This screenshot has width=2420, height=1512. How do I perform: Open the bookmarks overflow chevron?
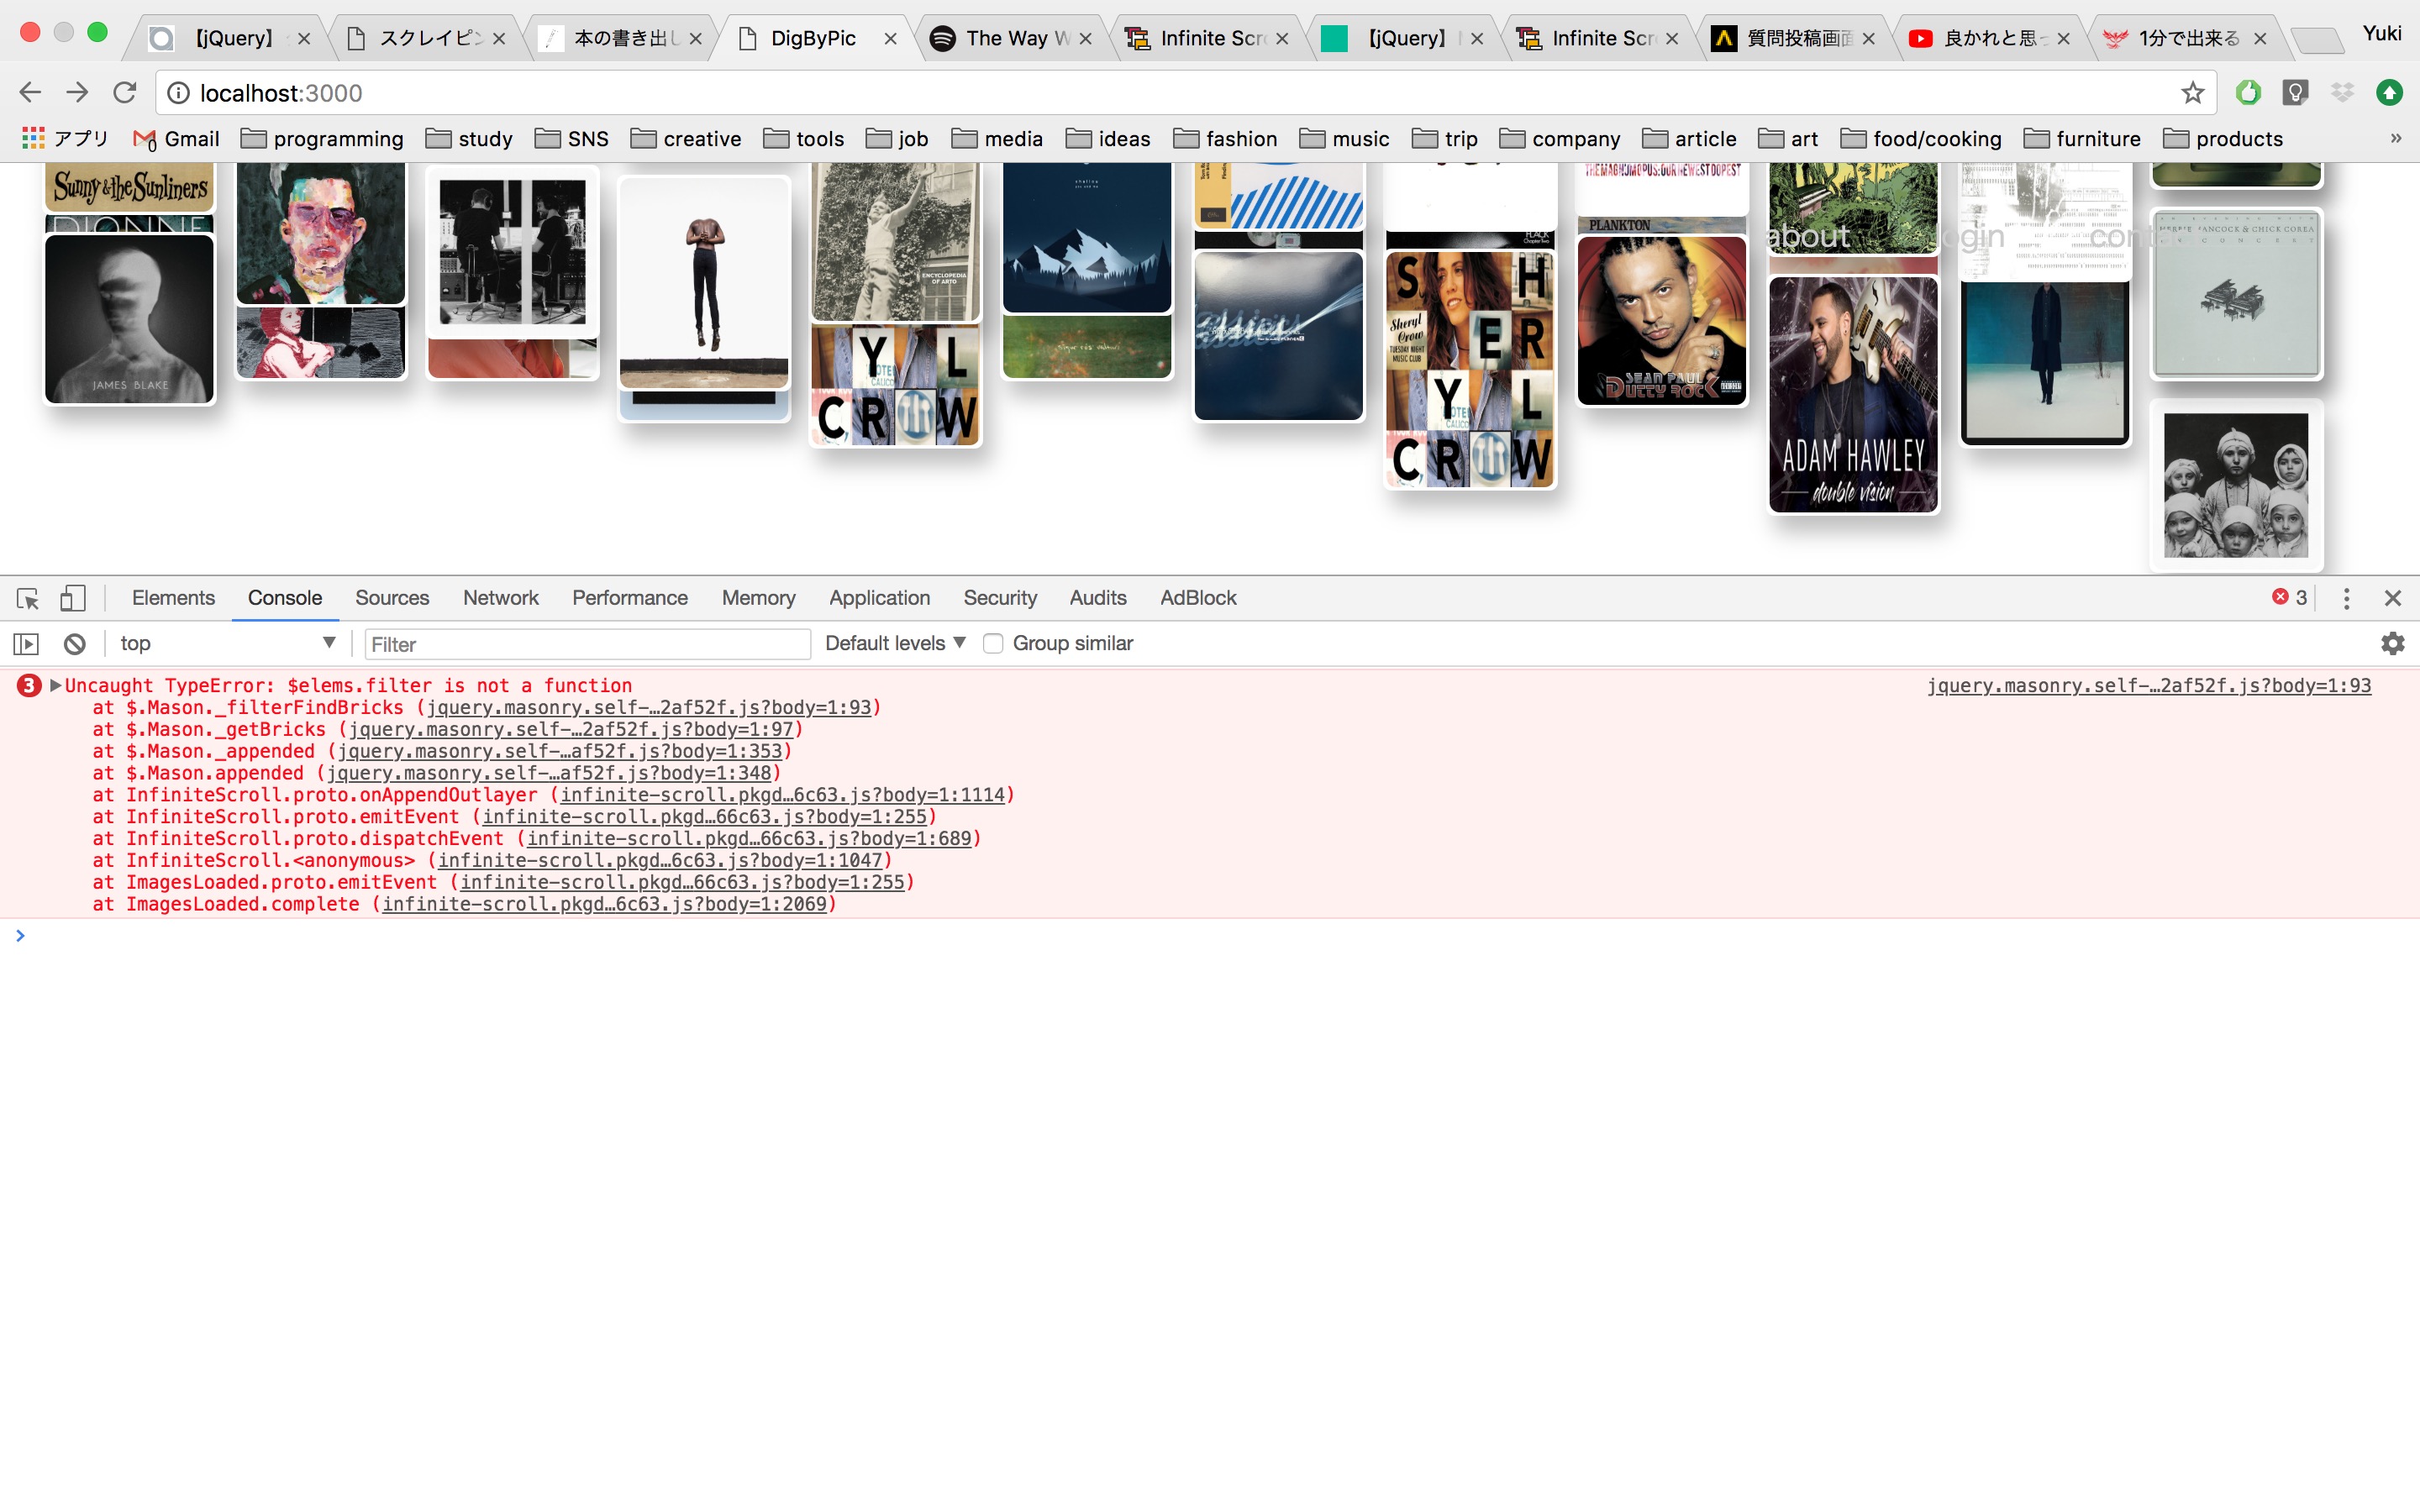click(x=2395, y=139)
